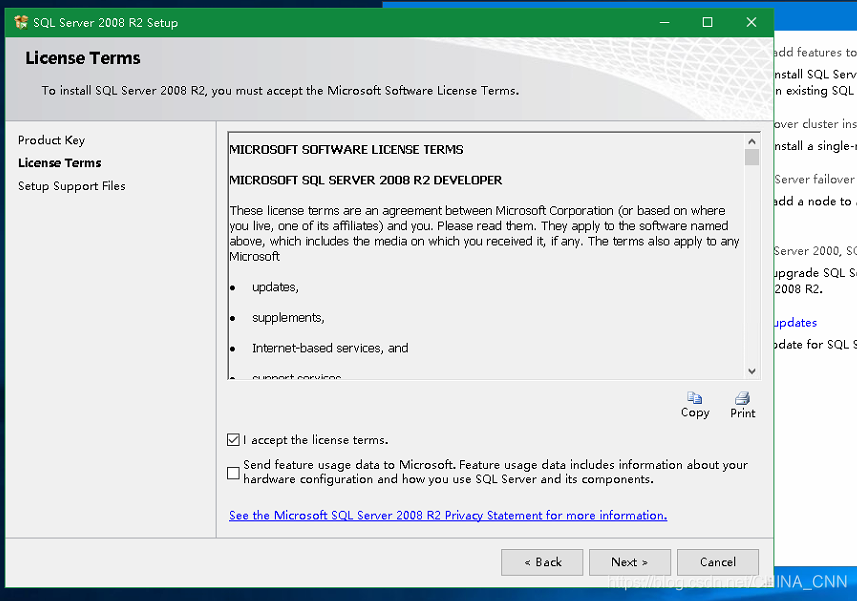Proceed with the Next button
Image resolution: width=857 pixels, height=601 pixels.
(x=630, y=562)
